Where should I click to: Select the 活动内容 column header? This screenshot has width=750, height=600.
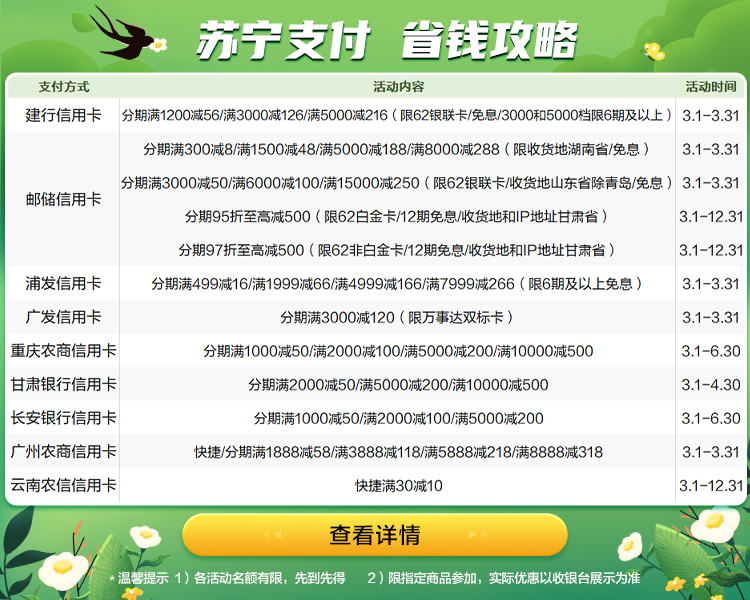tap(398, 86)
